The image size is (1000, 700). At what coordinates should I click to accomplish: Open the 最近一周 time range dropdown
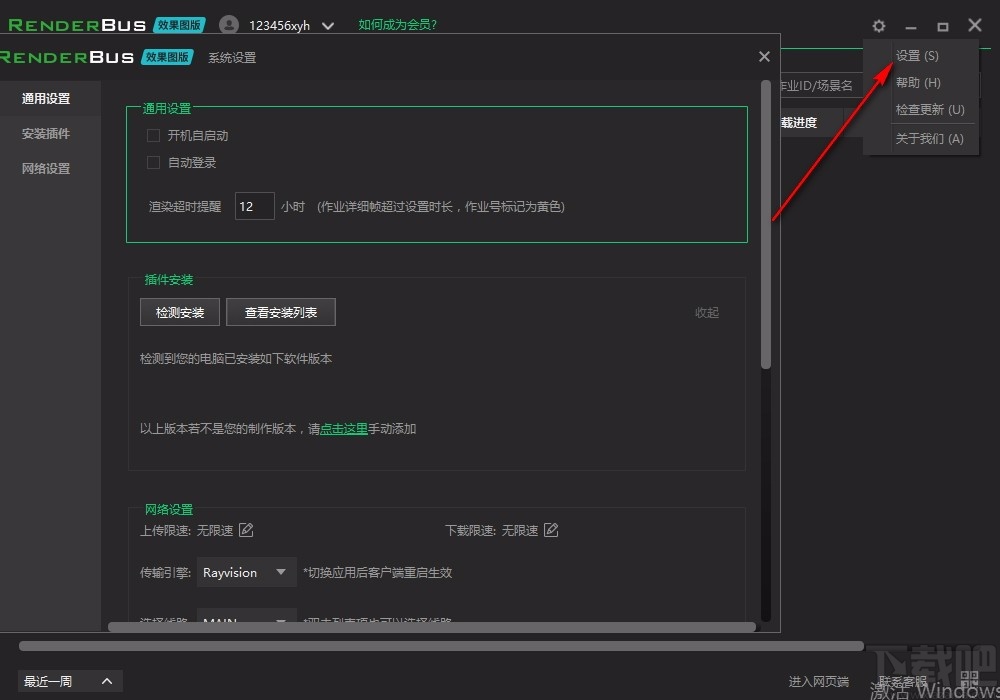coord(70,681)
